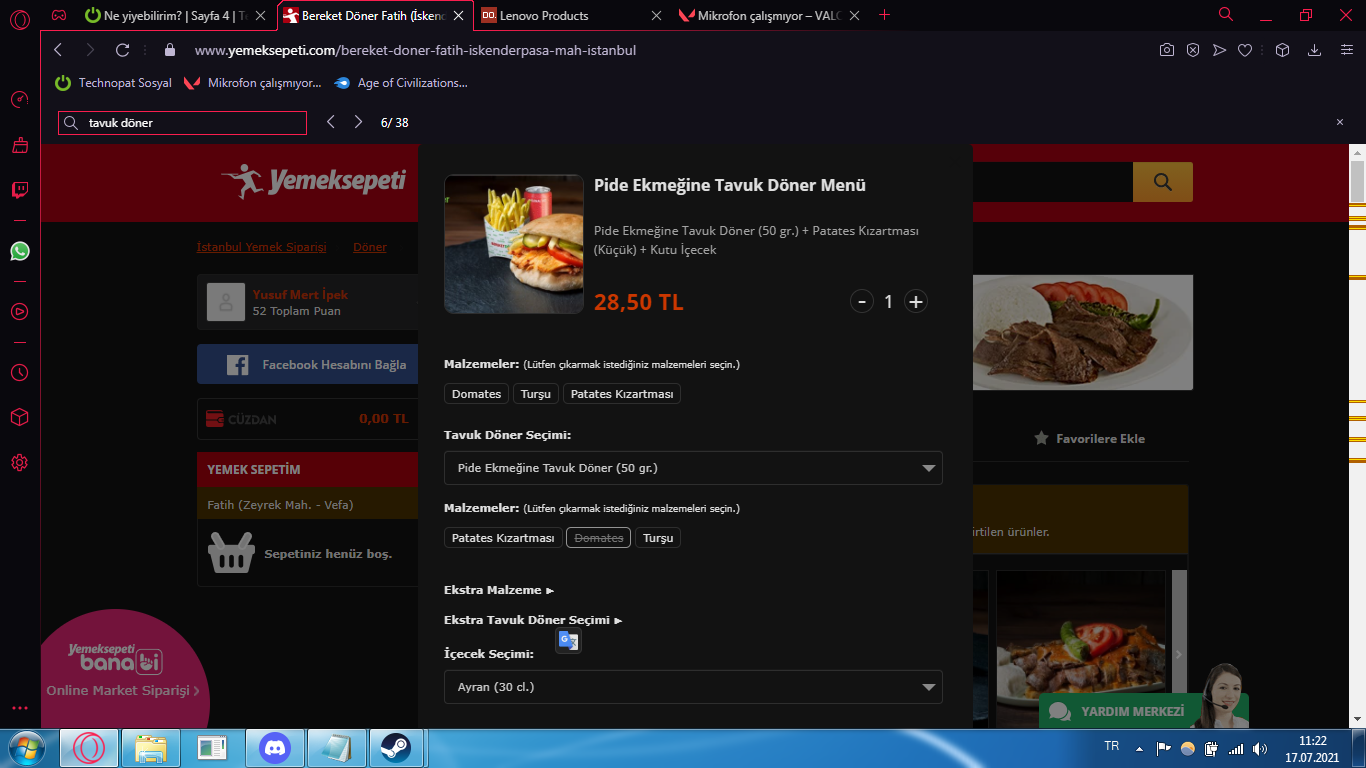Click the Yemeksepeti logo
Viewport: 1366px width, 768px height.
[x=314, y=181]
